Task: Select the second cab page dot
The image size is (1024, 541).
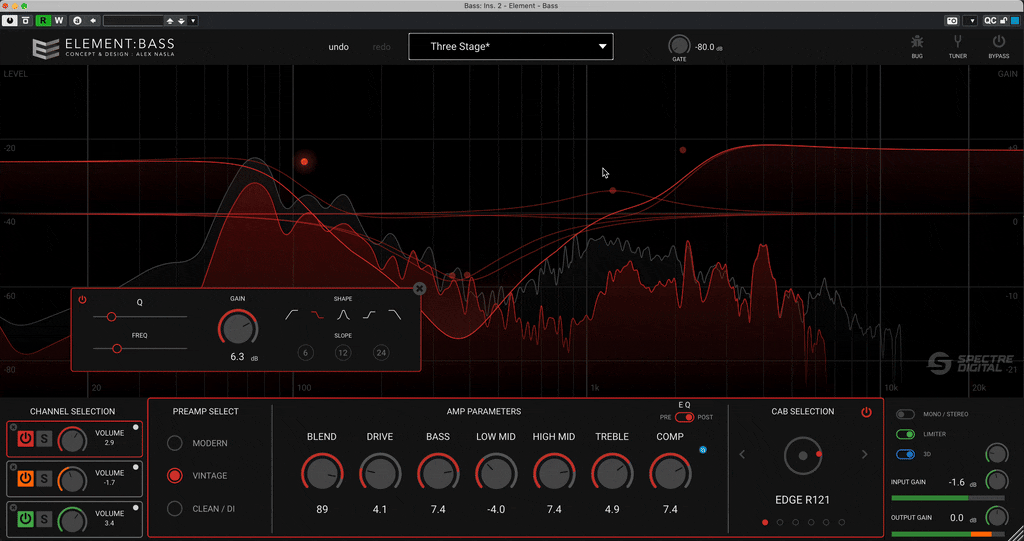Action: coord(780,522)
